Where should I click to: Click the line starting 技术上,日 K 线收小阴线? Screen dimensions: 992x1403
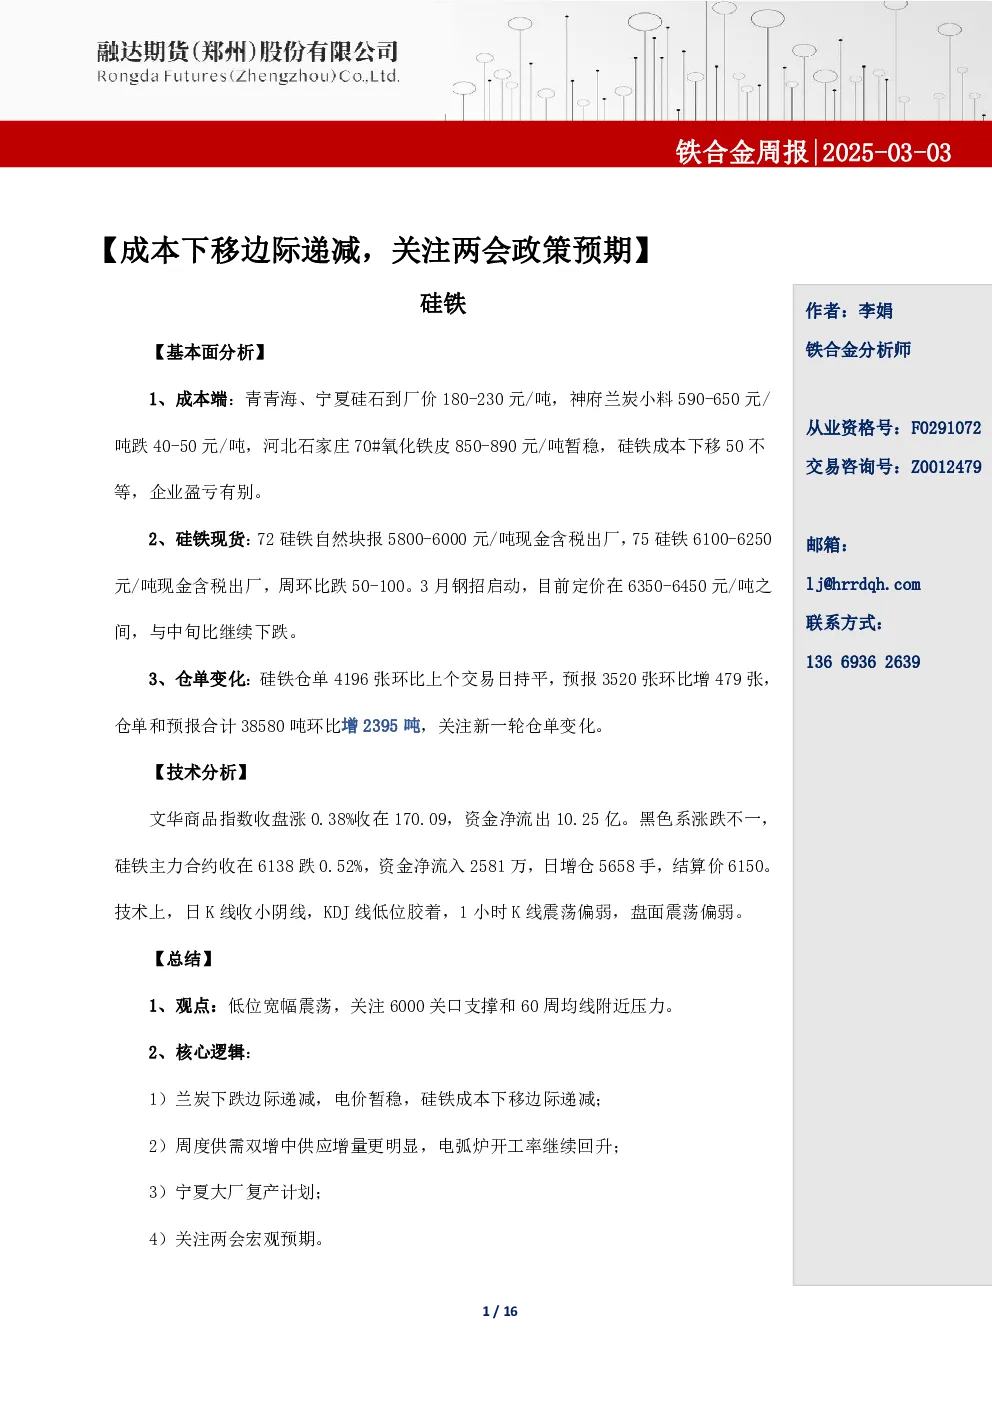pyautogui.click(x=431, y=912)
